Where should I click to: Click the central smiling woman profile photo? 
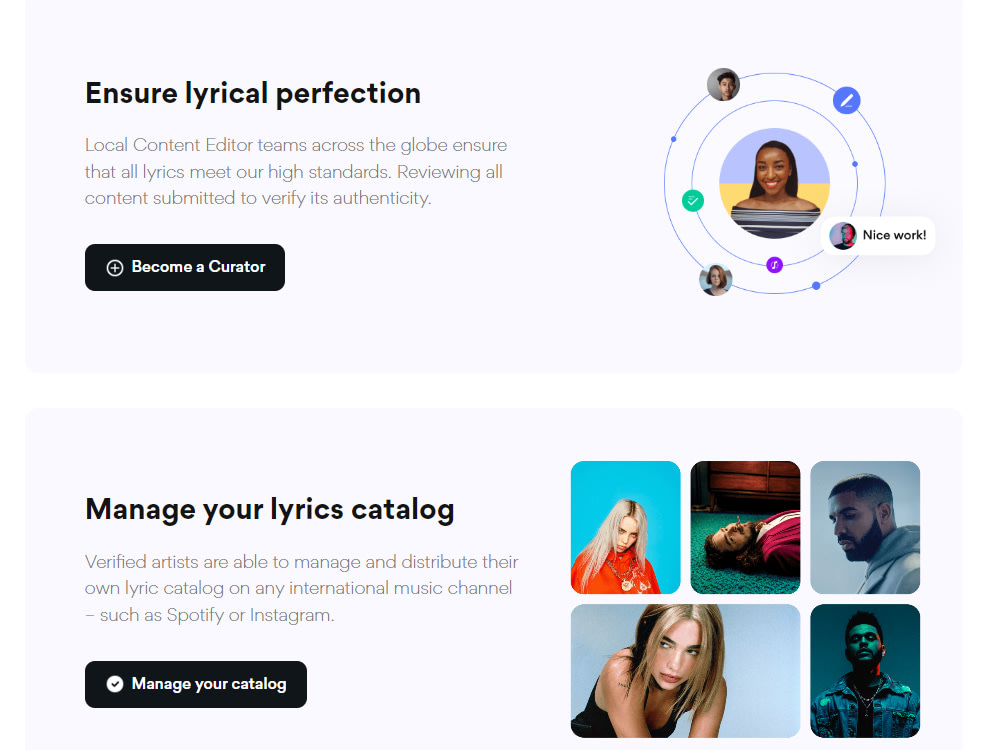click(x=774, y=182)
